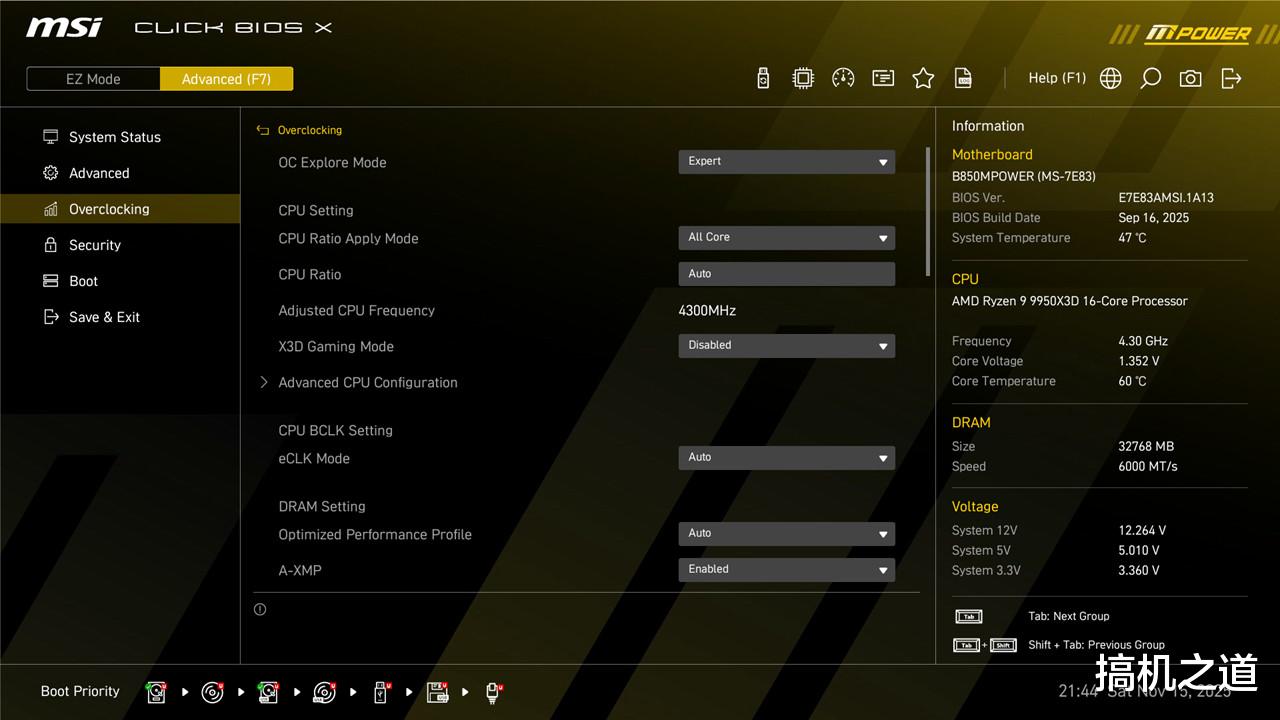
Task: Open the eCLK Mode dropdown
Action: coord(787,458)
